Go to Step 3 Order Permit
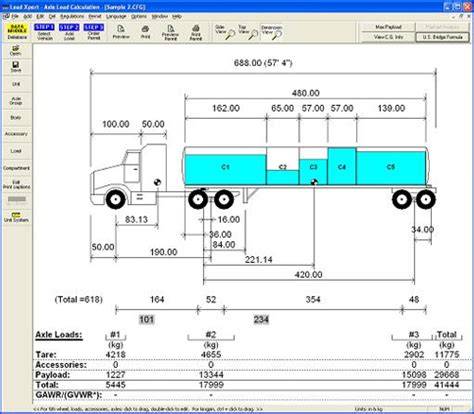The image size is (474, 414). (x=94, y=32)
